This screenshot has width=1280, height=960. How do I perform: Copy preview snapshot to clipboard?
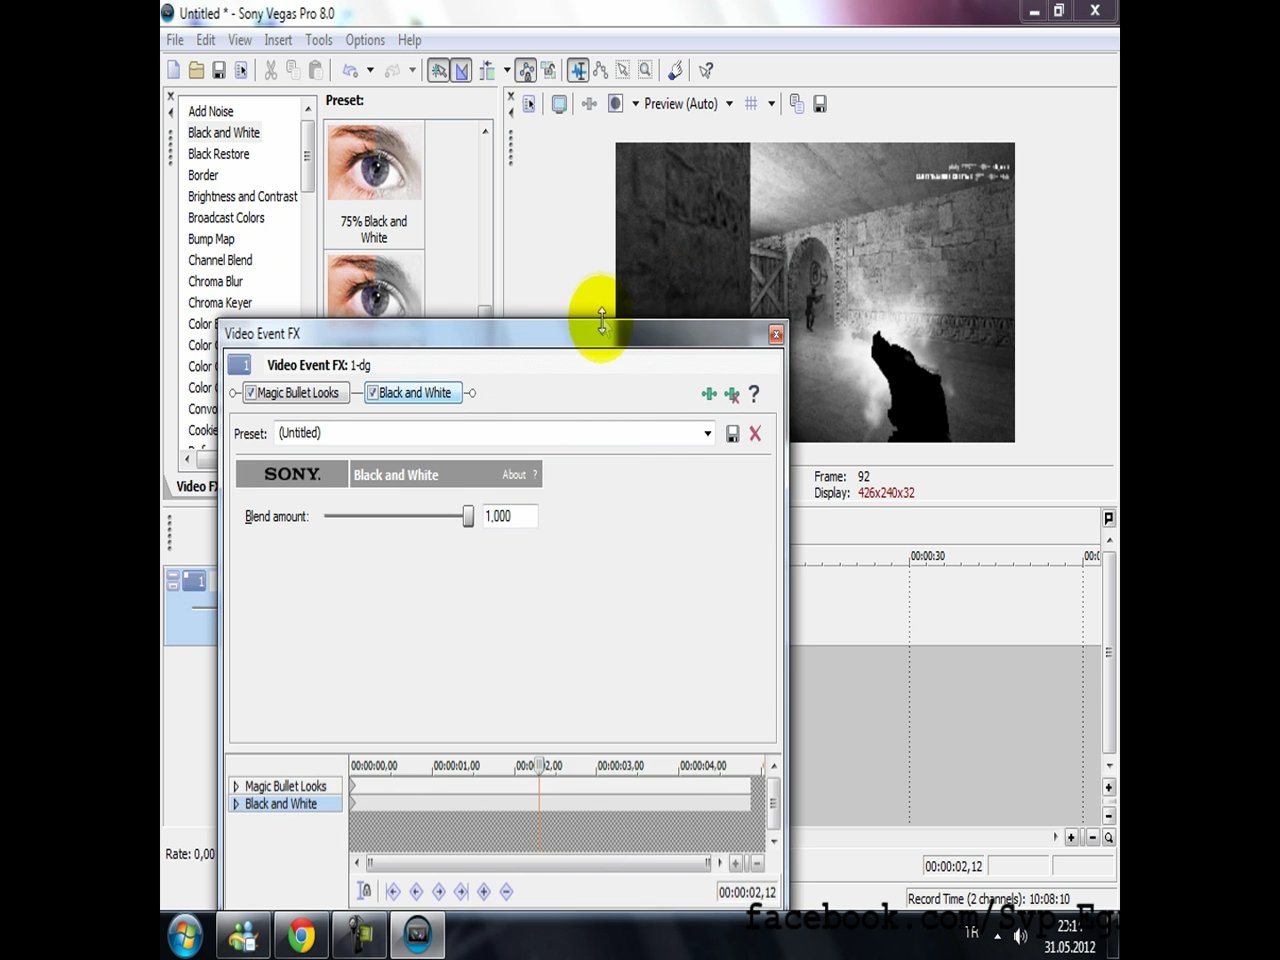[x=797, y=104]
